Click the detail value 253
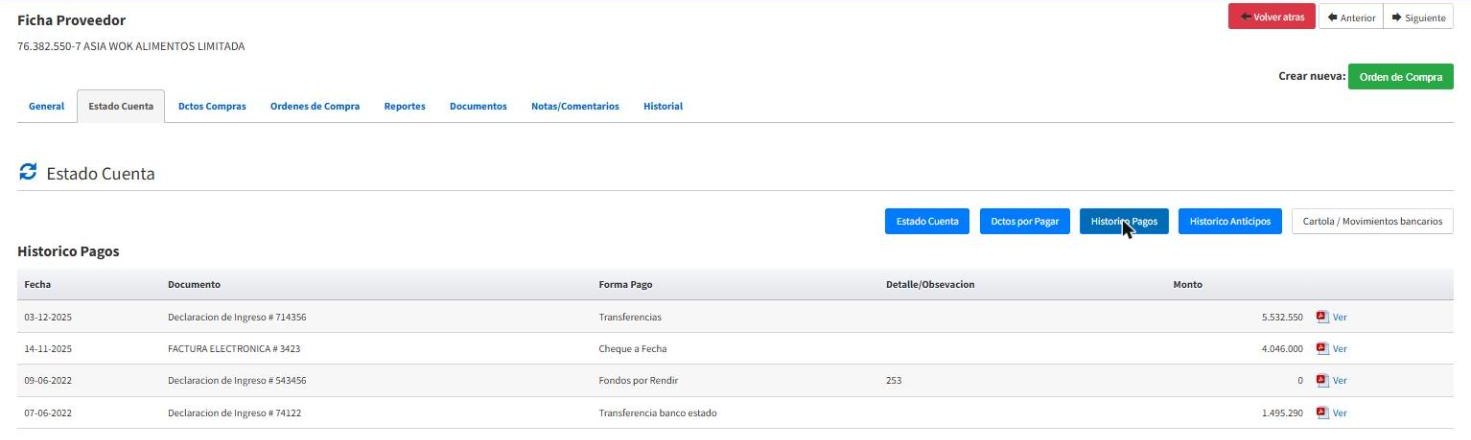Screen dimensions: 1471x440 (894, 381)
